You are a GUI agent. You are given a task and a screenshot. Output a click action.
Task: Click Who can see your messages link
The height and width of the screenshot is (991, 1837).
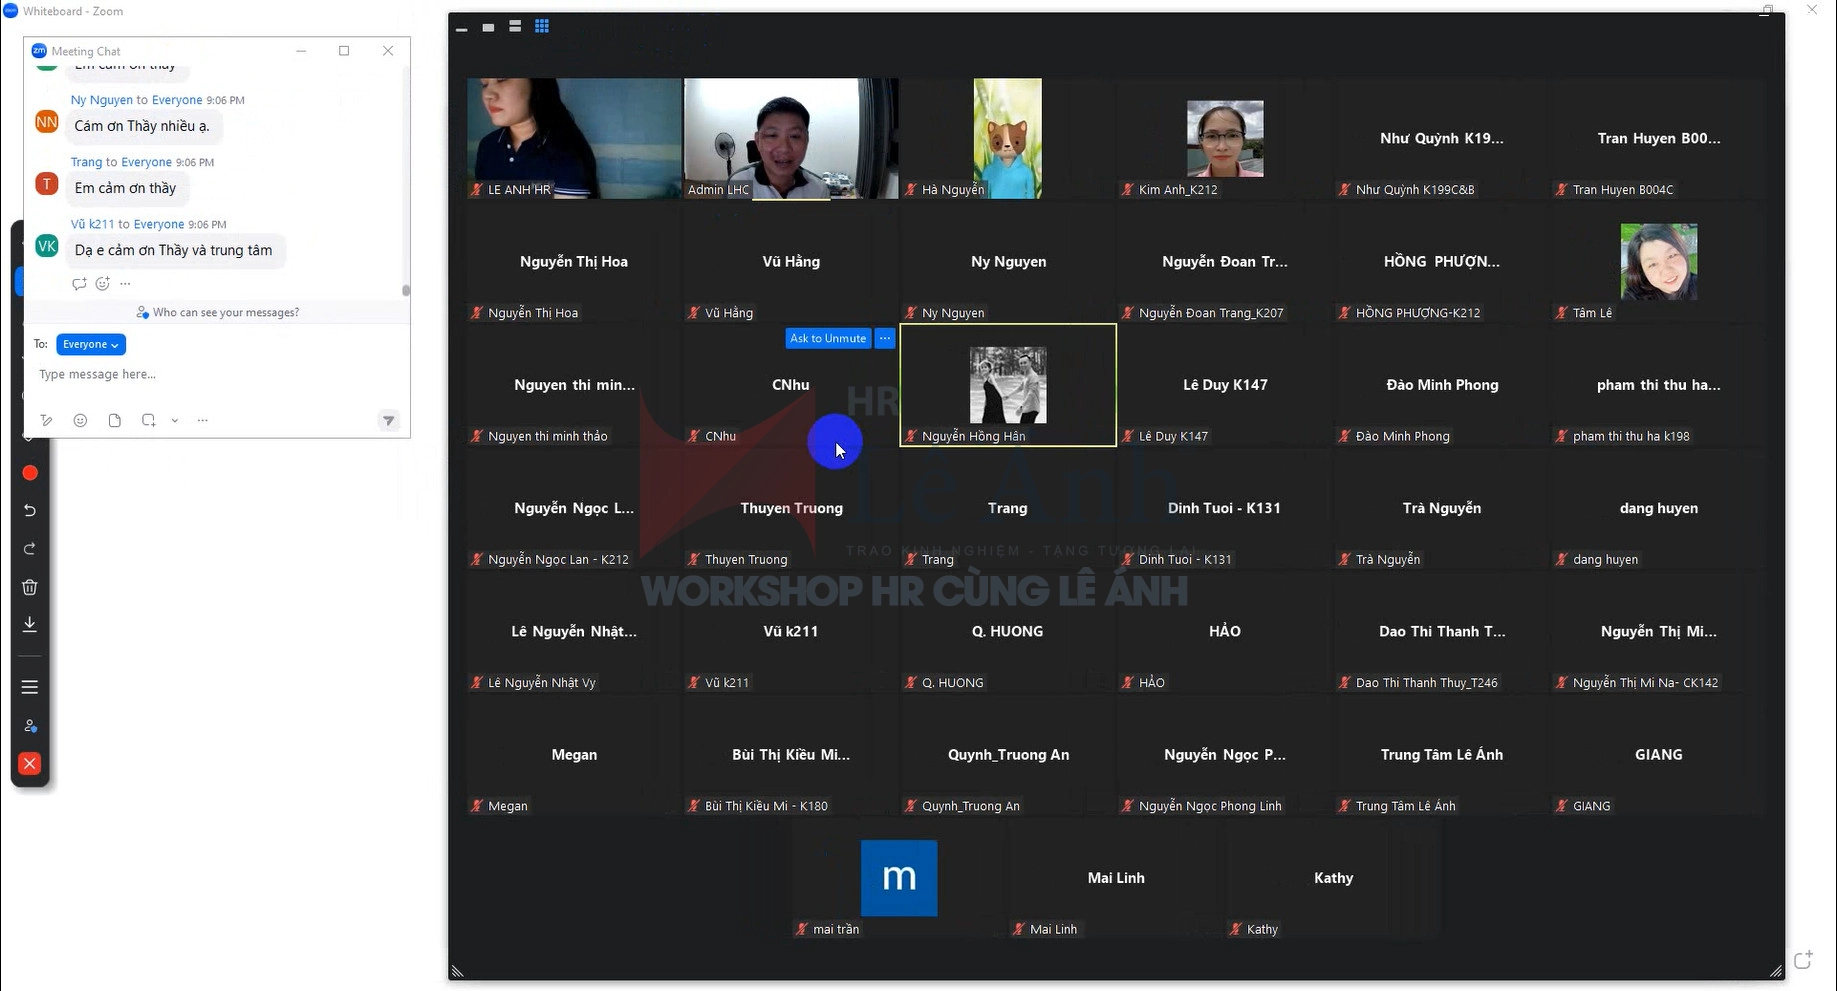point(225,313)
